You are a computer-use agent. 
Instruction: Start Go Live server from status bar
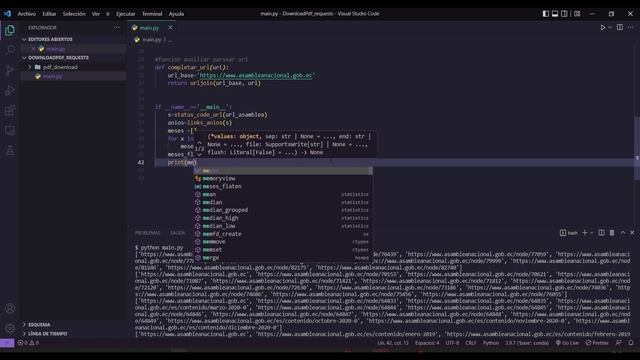567,343
